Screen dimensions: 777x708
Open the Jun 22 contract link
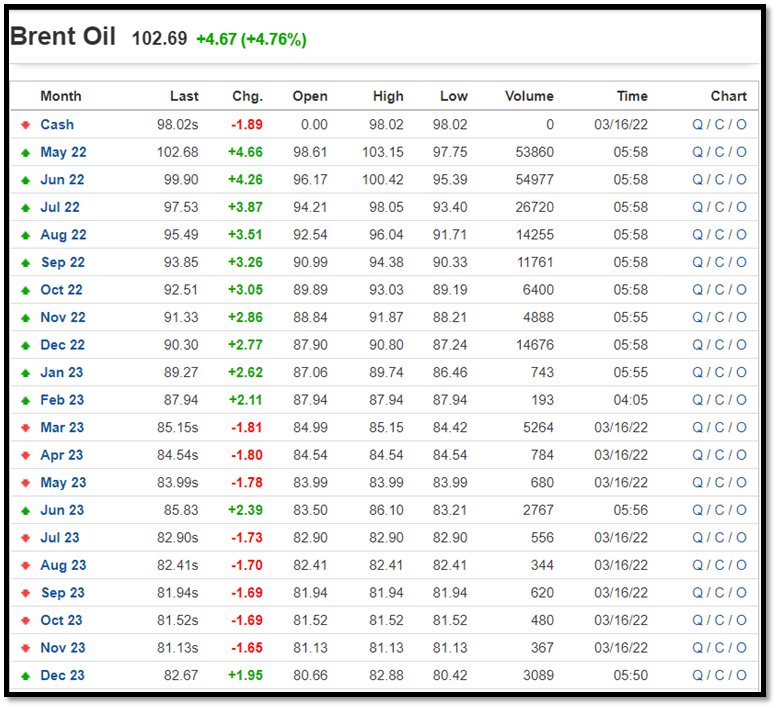coord(62,179)
